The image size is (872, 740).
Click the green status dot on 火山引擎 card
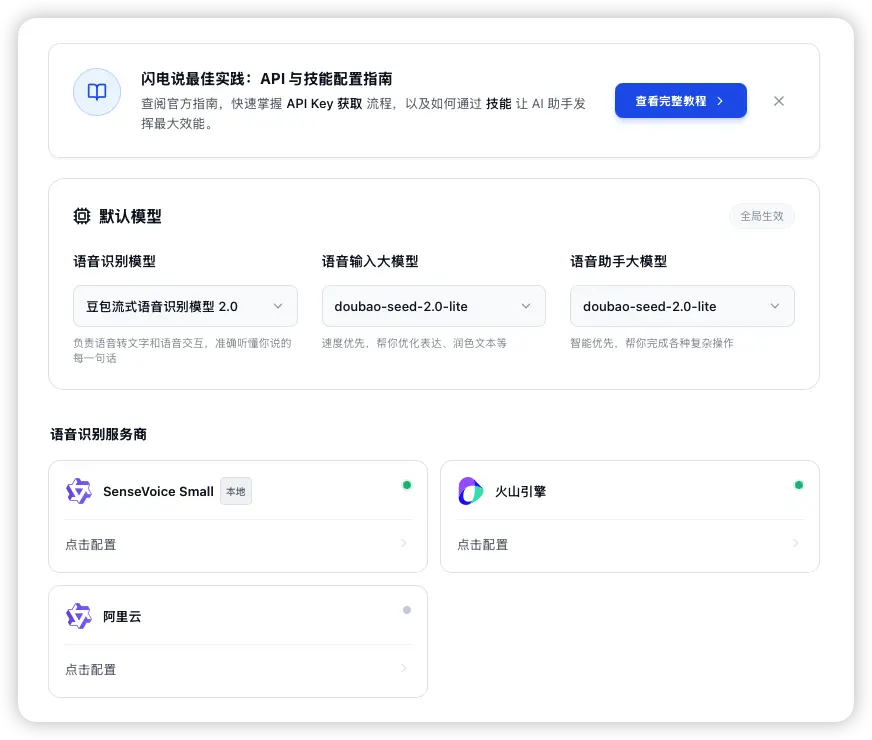(799, 485)
